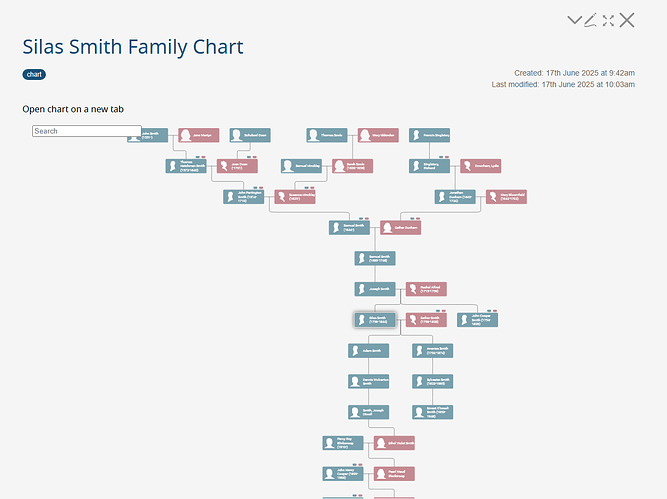The width and height of the screenshot is (667, 499).
Task: Select the Francis Singletary person card
Action: 429,135
